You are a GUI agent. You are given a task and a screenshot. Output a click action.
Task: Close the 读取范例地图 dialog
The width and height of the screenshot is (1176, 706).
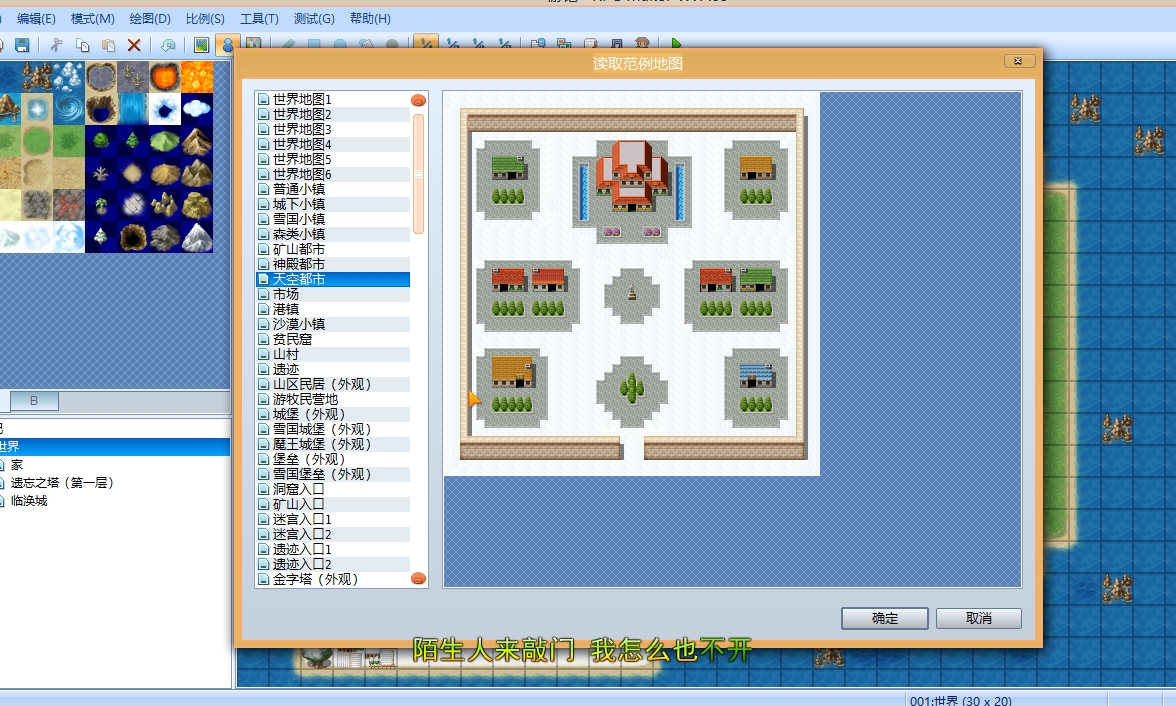click(x=1018, y=61)
